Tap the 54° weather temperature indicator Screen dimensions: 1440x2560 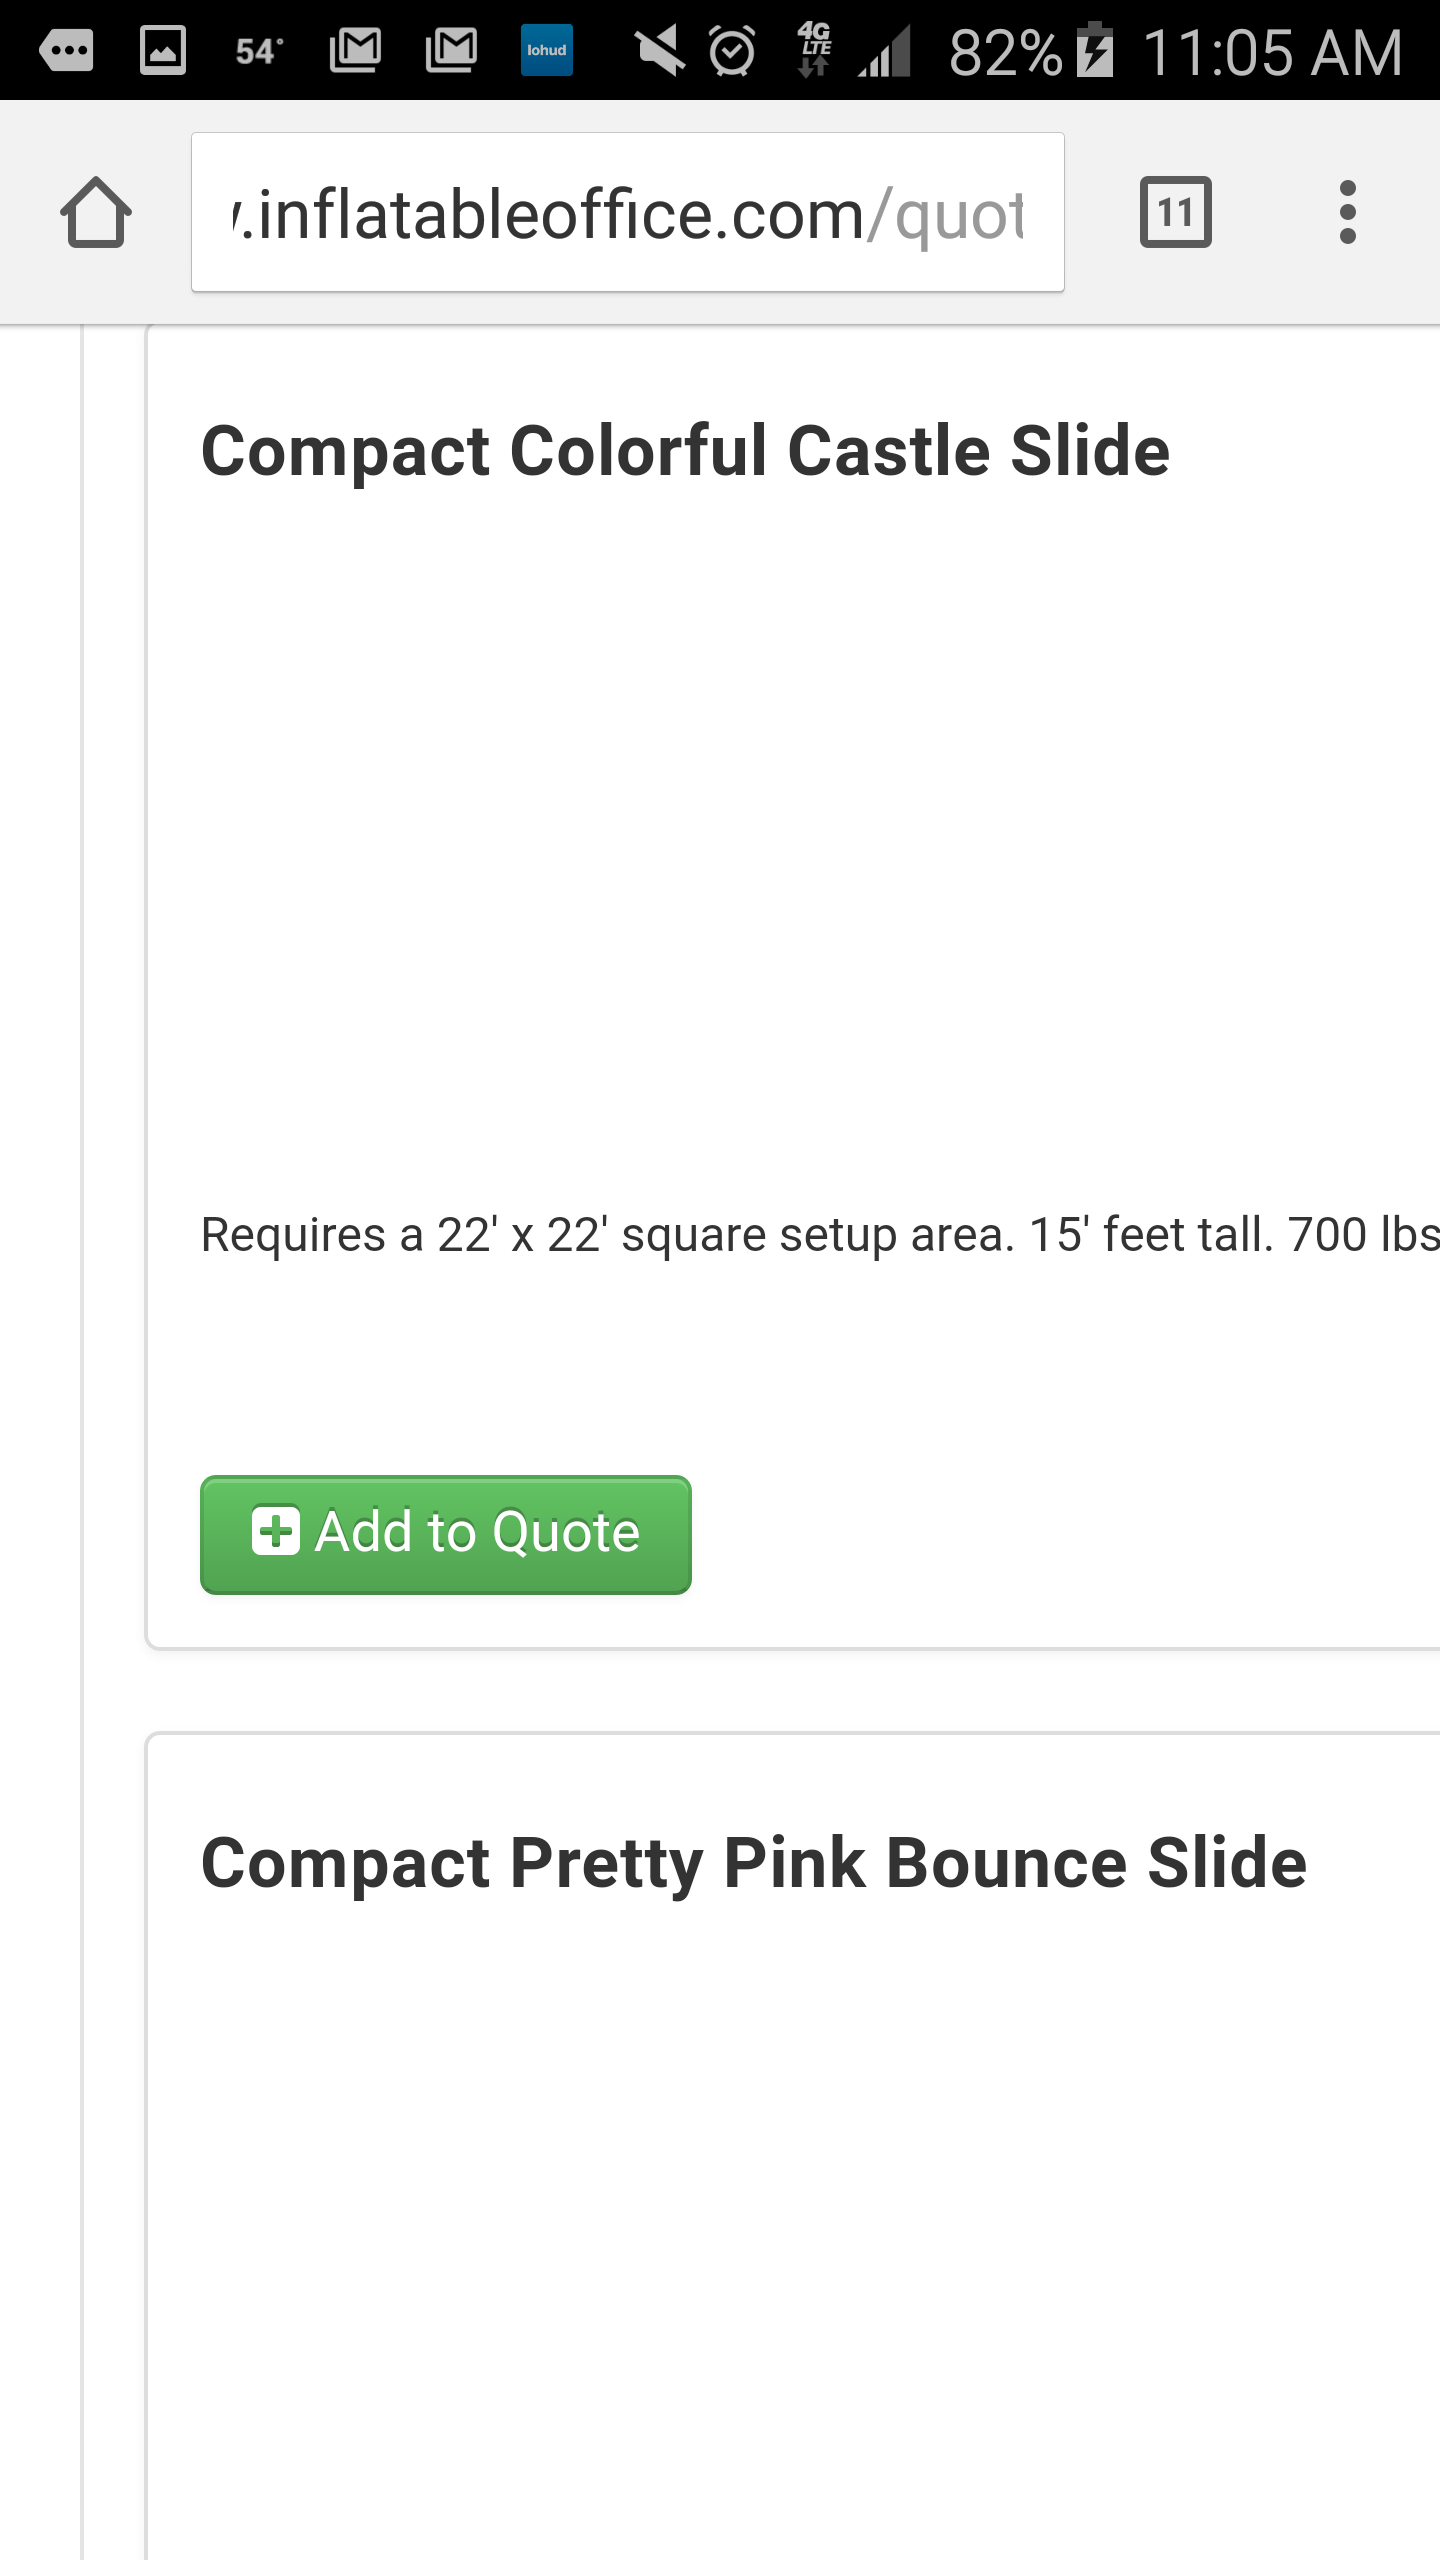[x=259, y=51]
